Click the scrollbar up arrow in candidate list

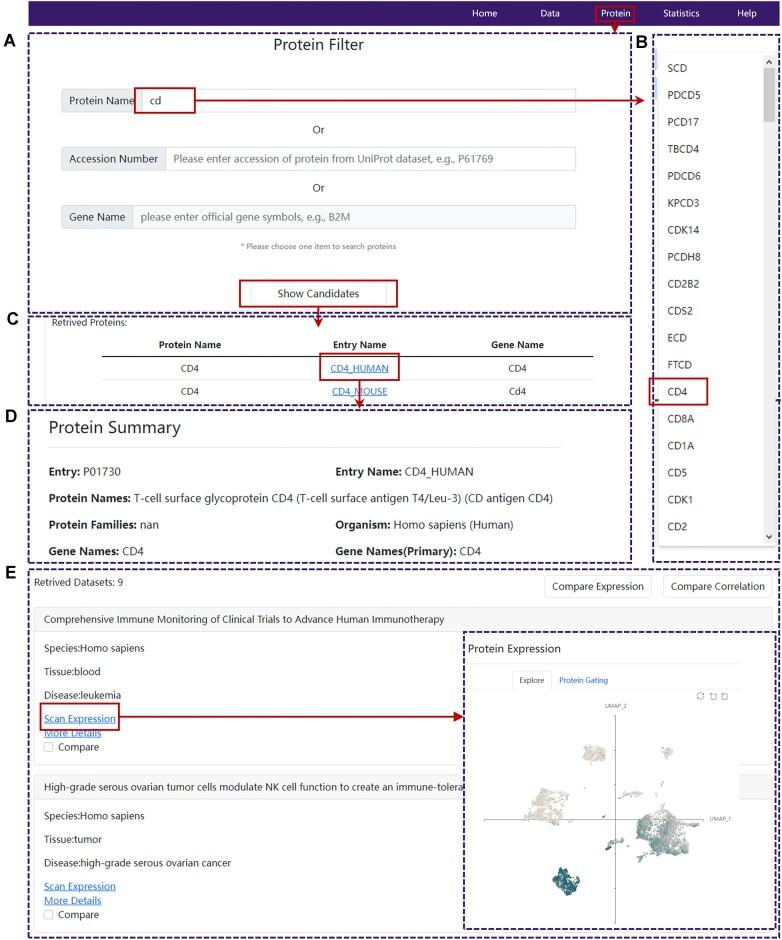769,61
